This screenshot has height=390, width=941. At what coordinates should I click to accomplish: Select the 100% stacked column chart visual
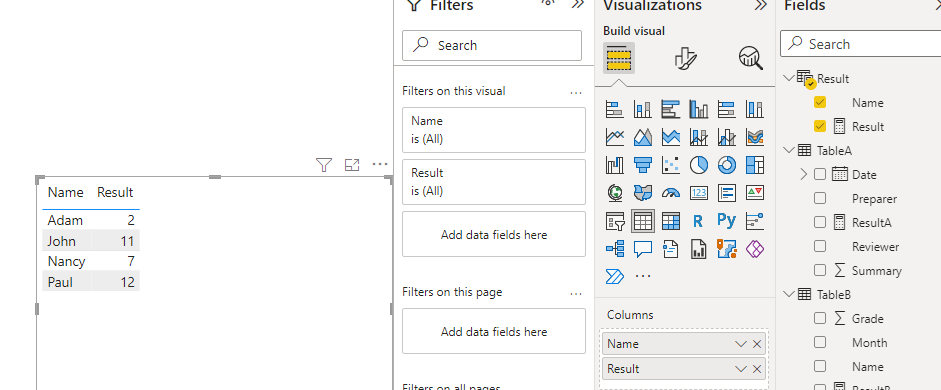(x=754, y=109)
